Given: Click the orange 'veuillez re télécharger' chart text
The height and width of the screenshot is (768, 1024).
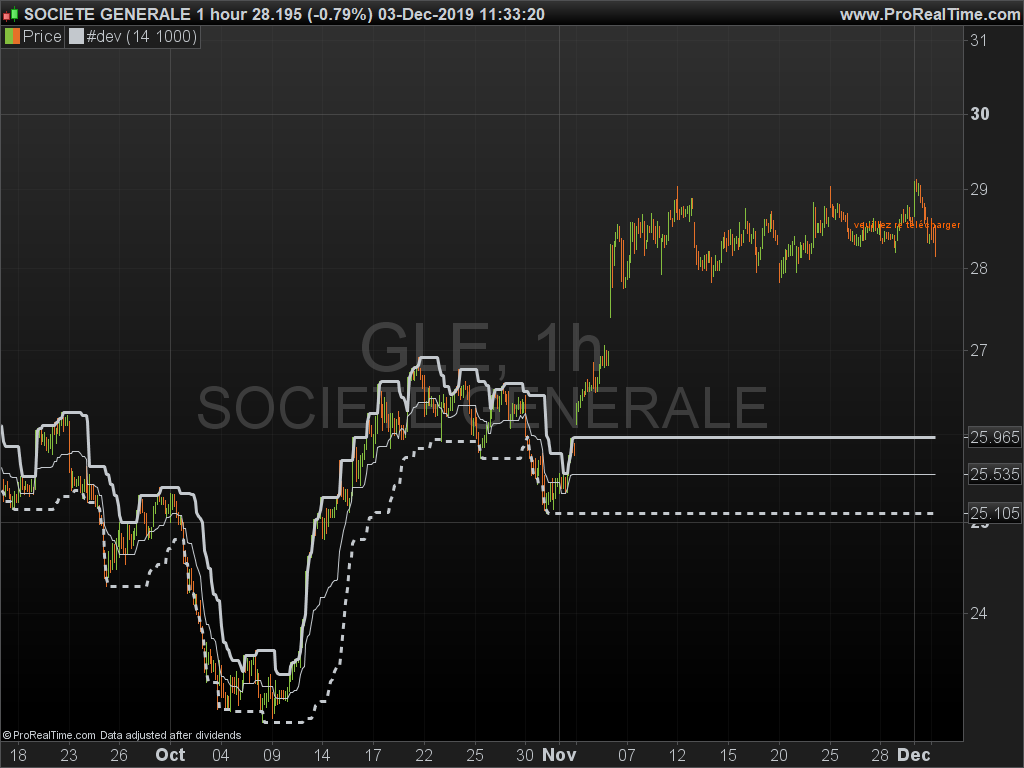Looking at the screenshot, I should coord(907,225).
